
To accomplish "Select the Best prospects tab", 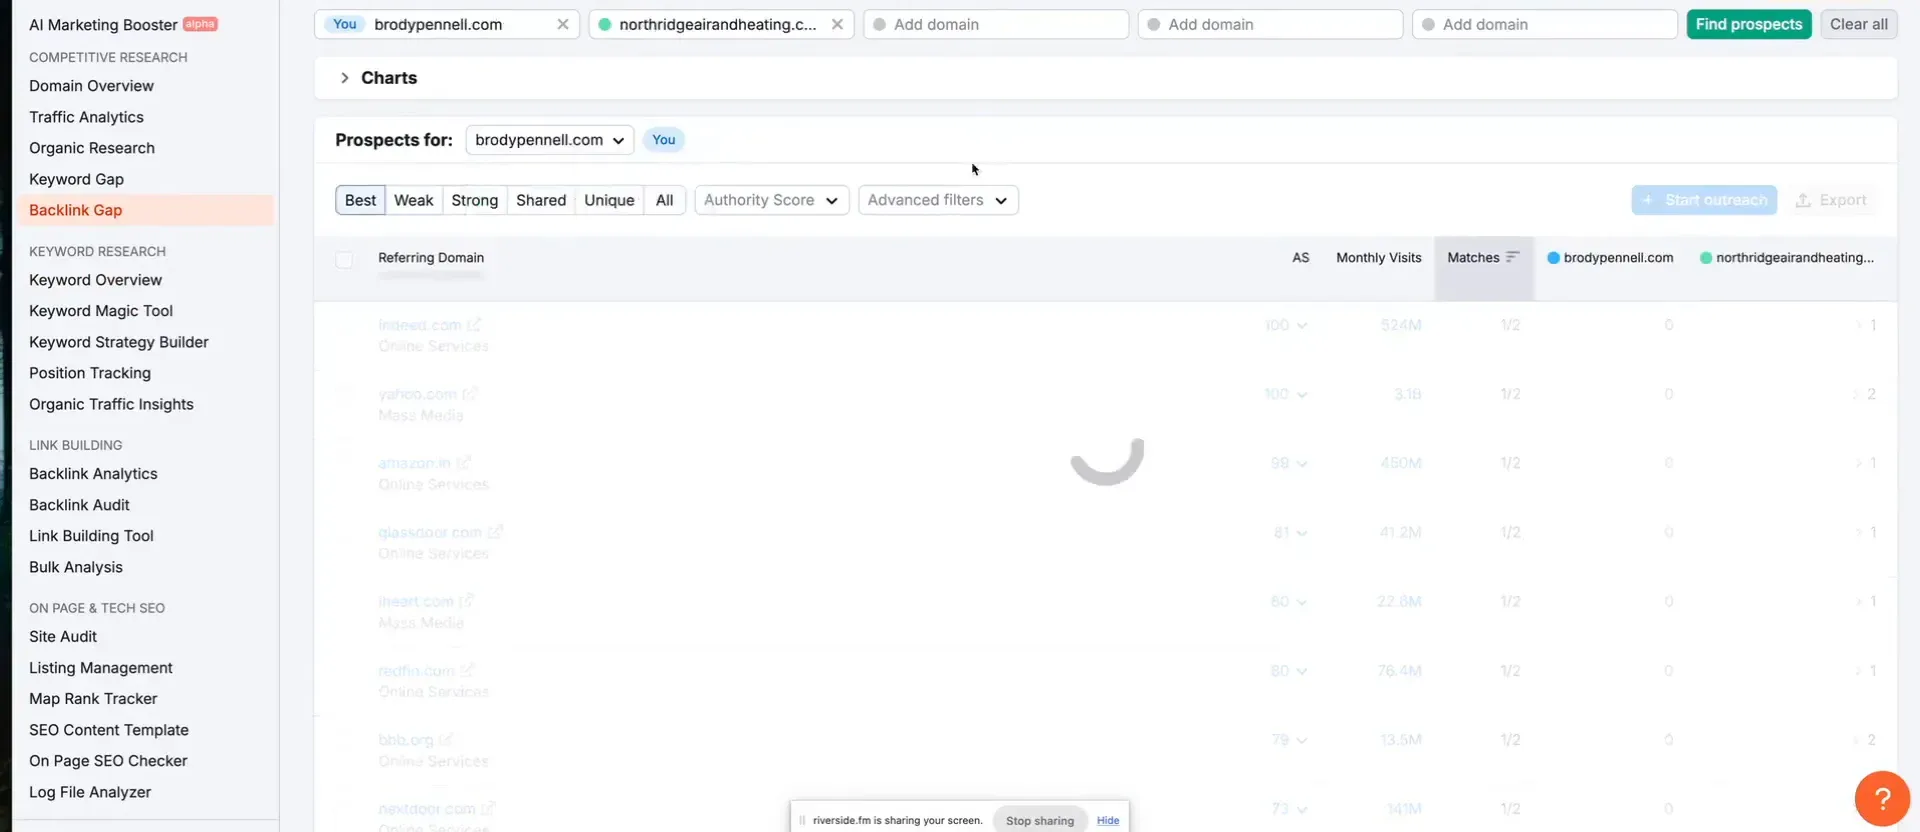I will click(x=360, y=200).
